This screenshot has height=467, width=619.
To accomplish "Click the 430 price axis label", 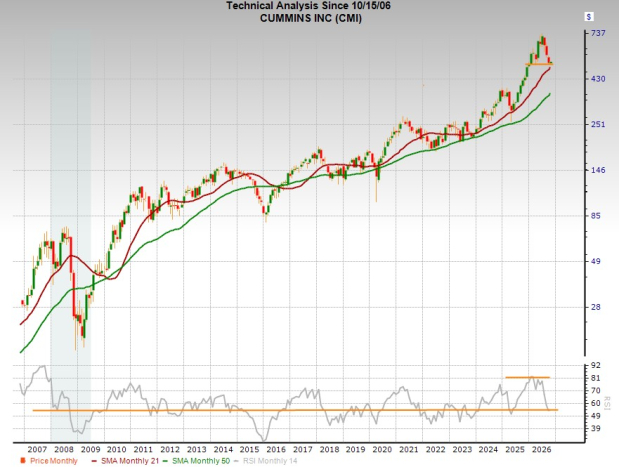I will point(598,79).
